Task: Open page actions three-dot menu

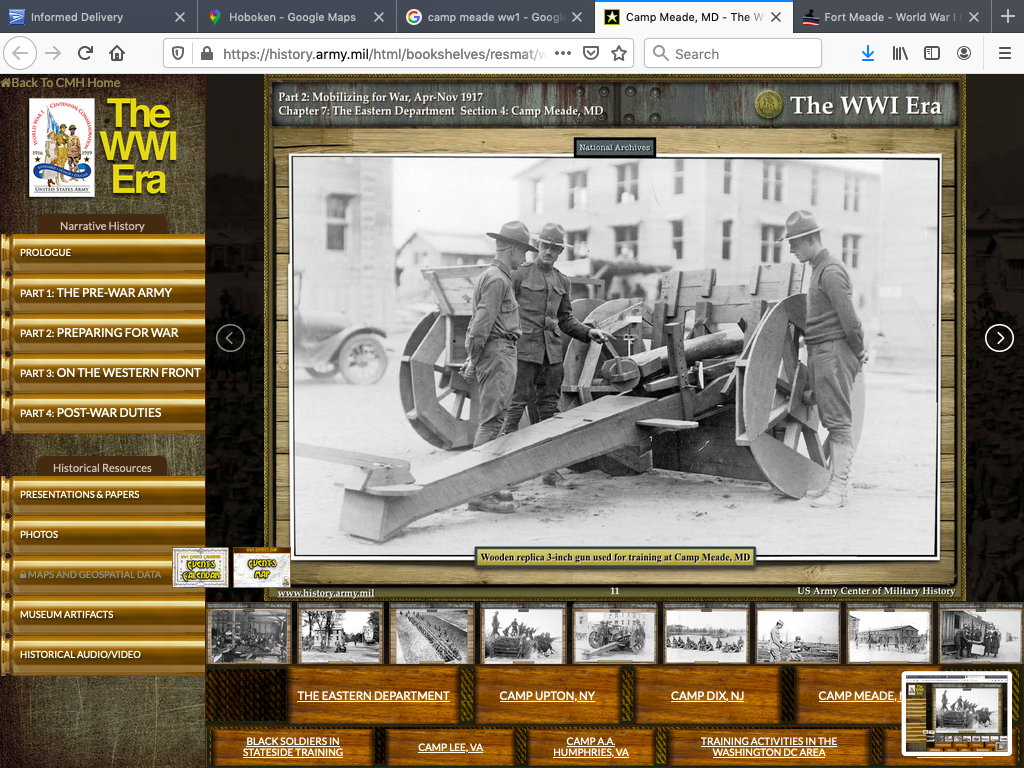Action: (563, 53)
